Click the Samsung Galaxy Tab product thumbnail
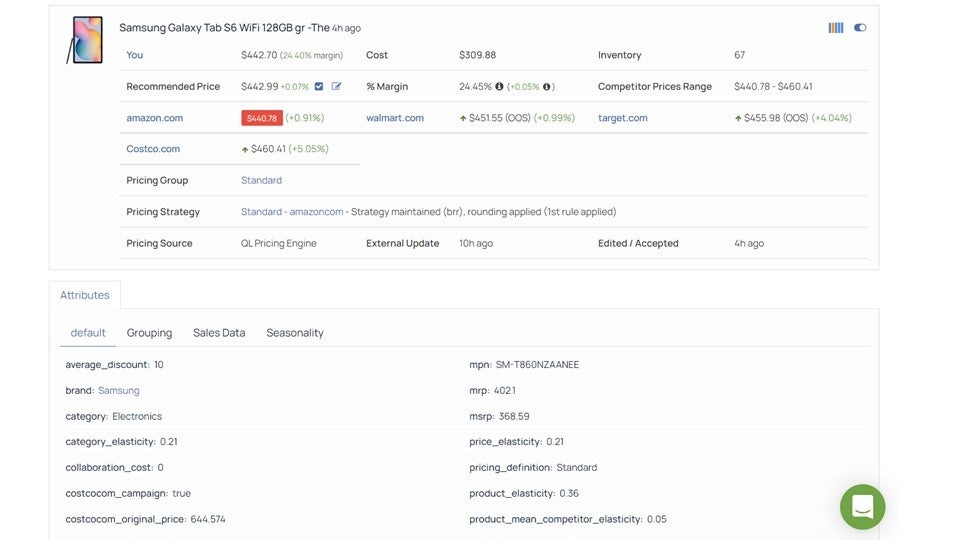Image resolution: width=960 pixels, height=540 pixels. (84, 40)
